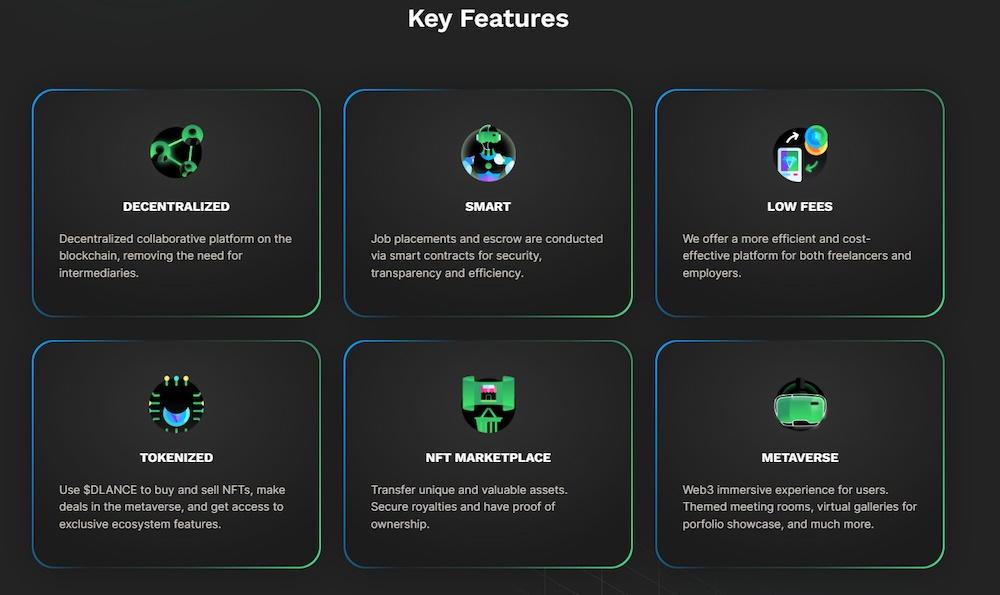Click the Web3 immersive experience description

point(799,507)
